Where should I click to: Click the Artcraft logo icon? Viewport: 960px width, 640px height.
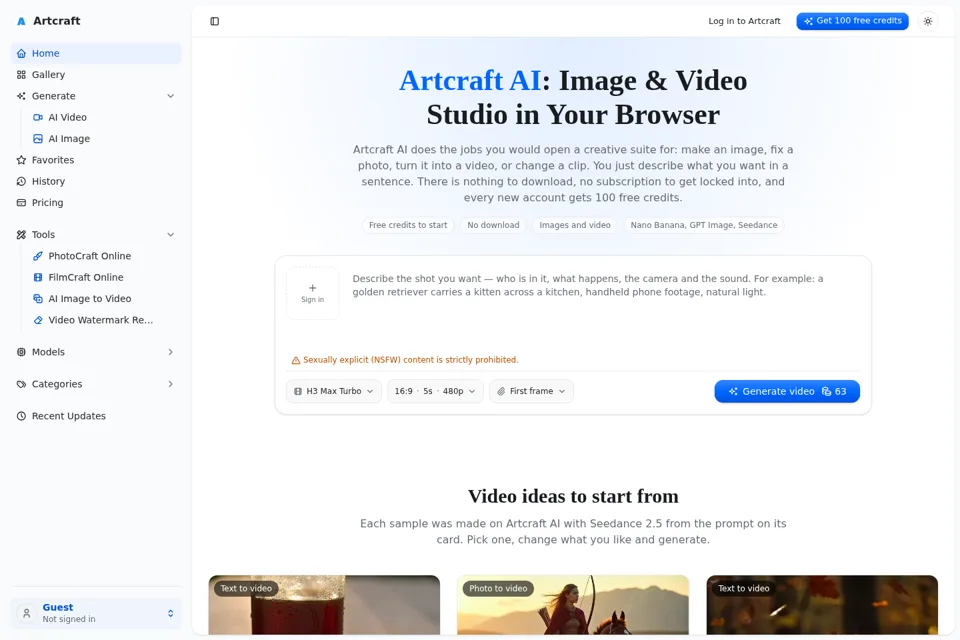(21, 21)
